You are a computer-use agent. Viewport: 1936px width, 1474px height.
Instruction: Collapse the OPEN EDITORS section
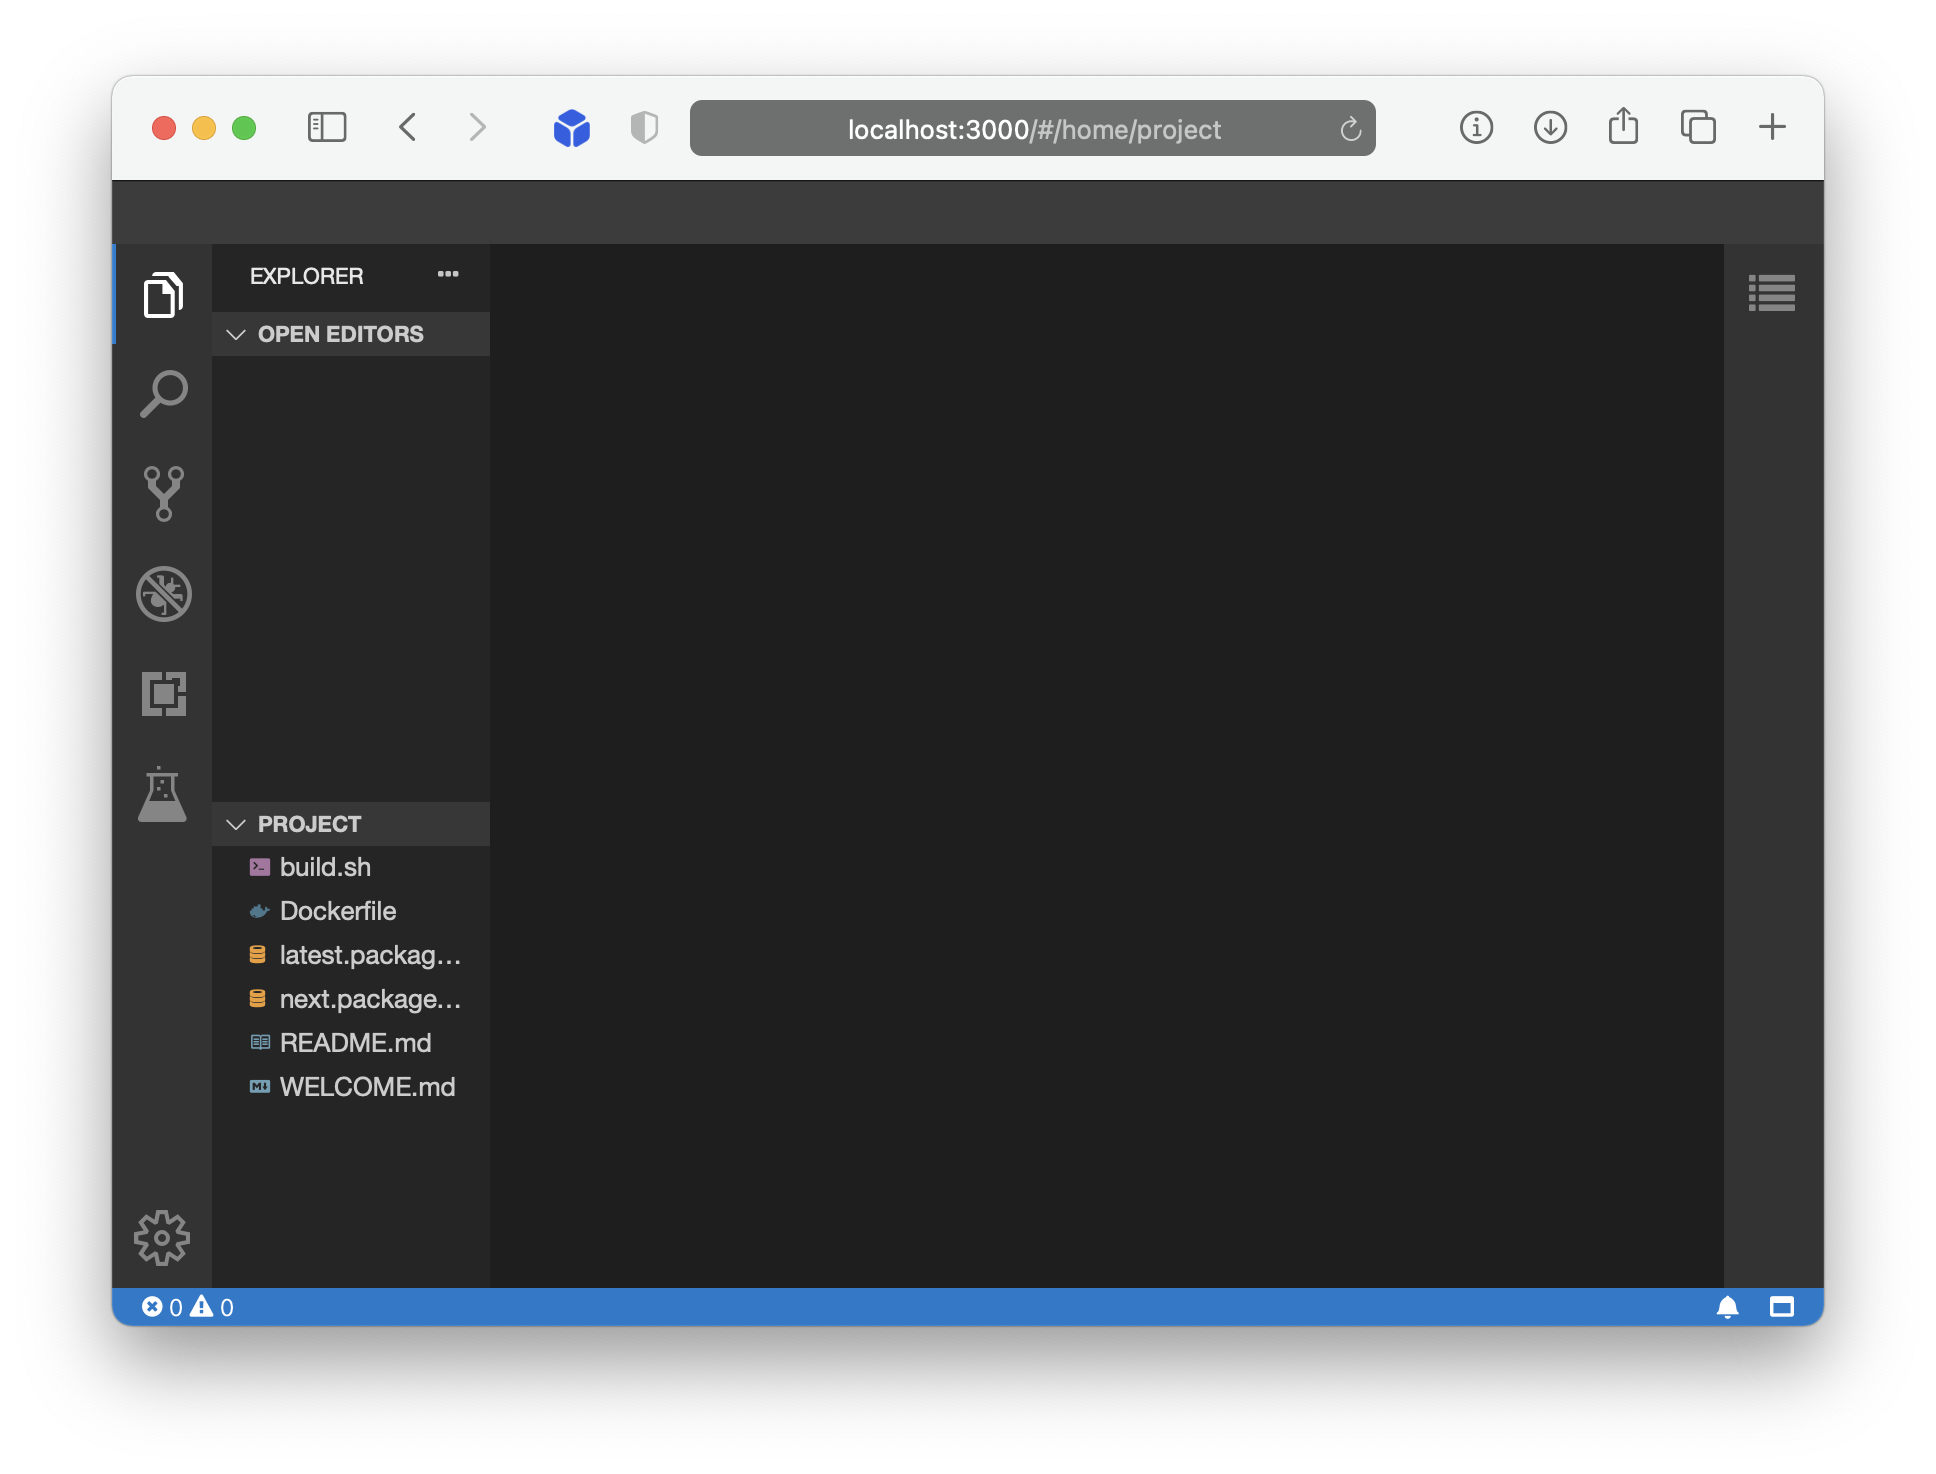point(237,334)
